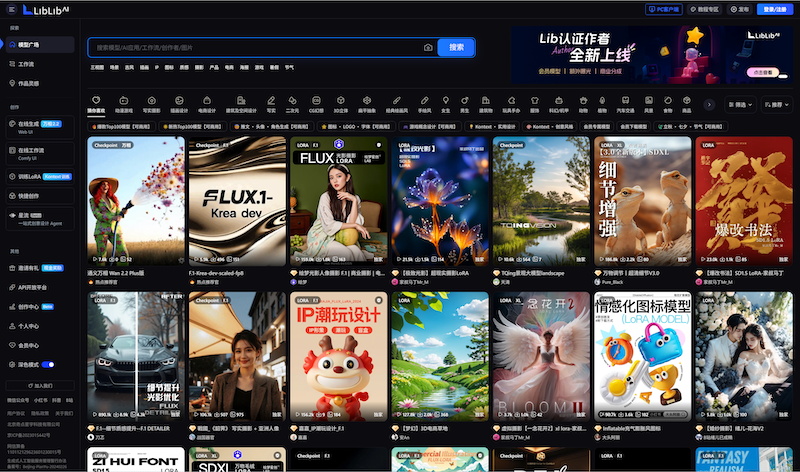Open 在线工作流 Comfy UI entry

point(40,154)
